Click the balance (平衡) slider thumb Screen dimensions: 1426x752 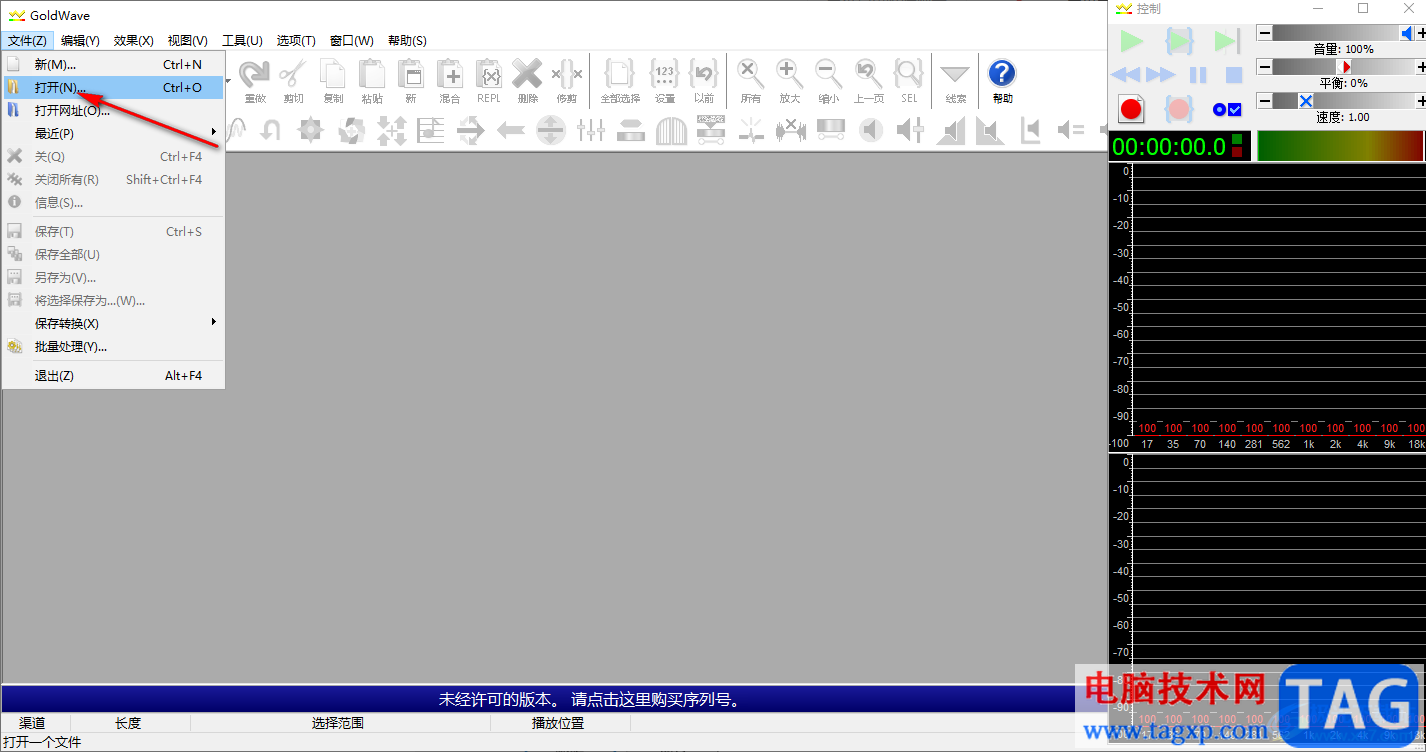(1346, 67)
